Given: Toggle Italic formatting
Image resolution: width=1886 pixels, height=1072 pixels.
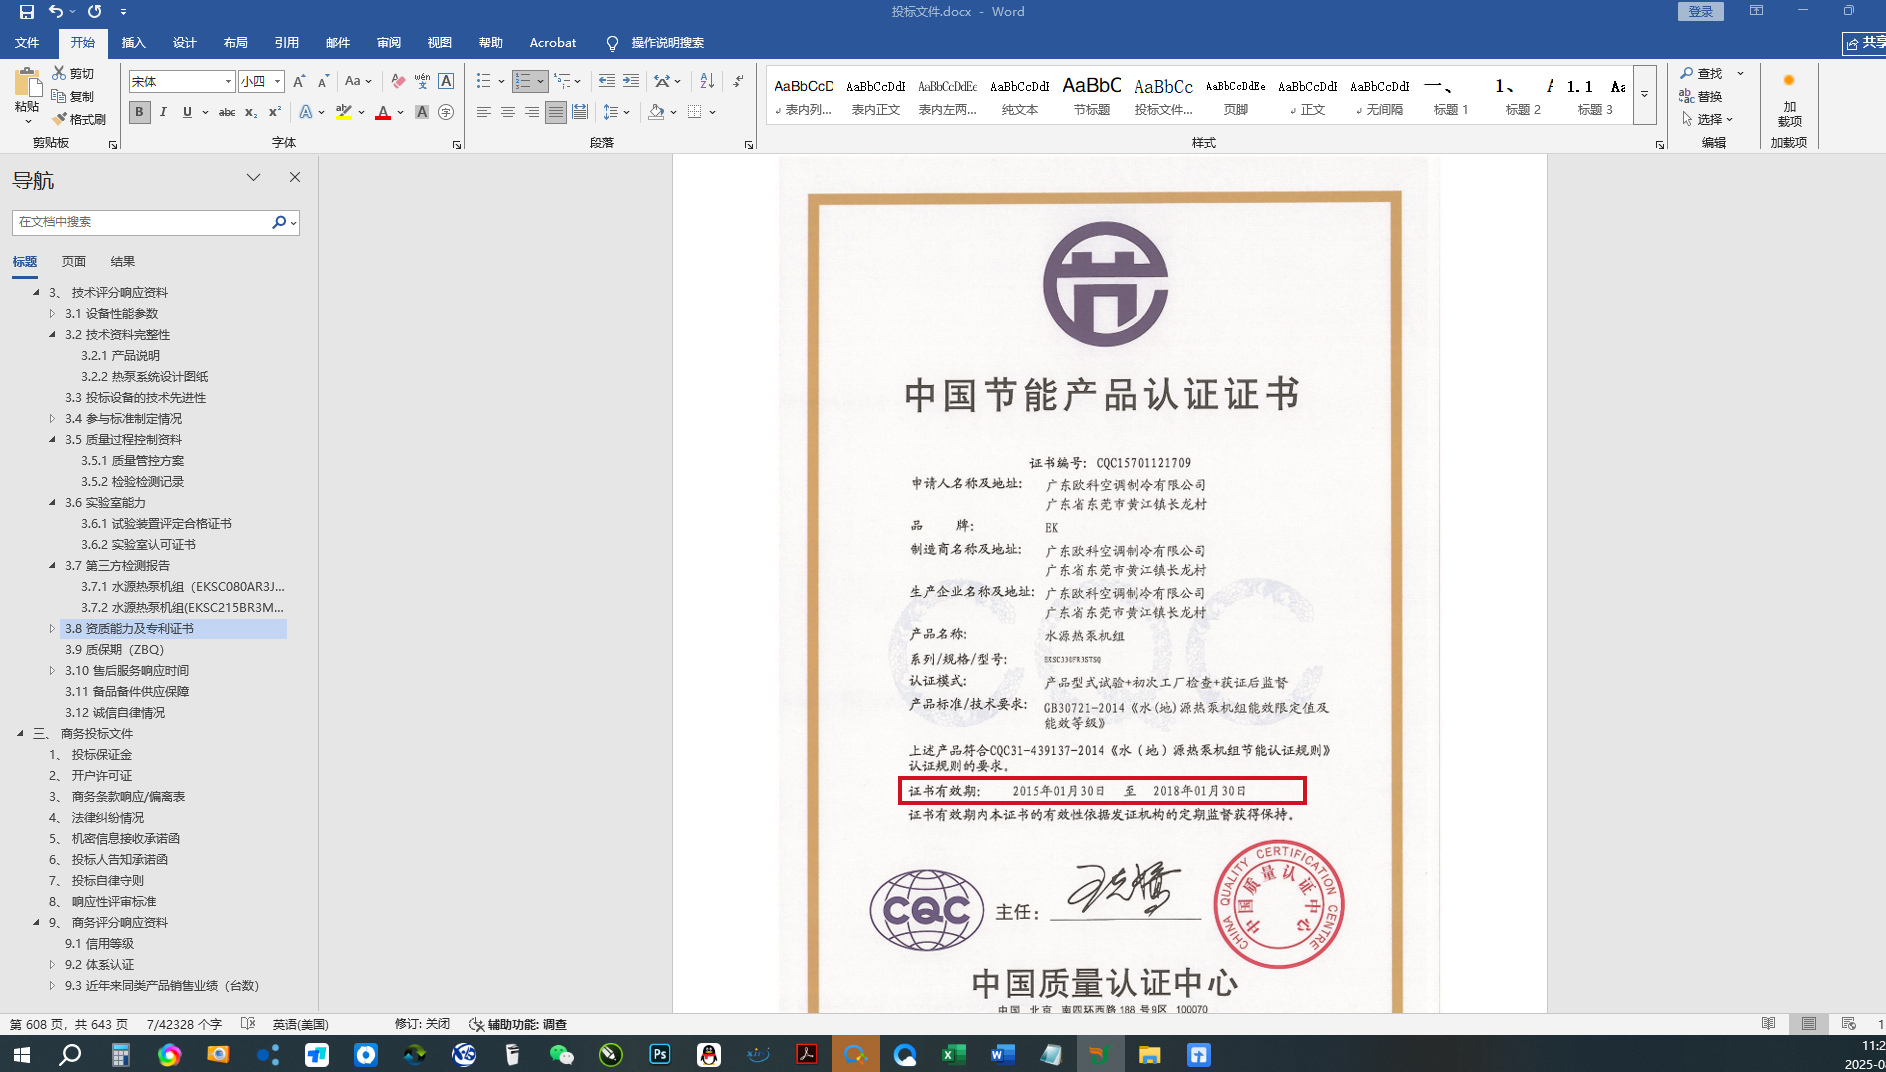Looking at the screenshot, I should pyautogui.click(x=163, y=112).
